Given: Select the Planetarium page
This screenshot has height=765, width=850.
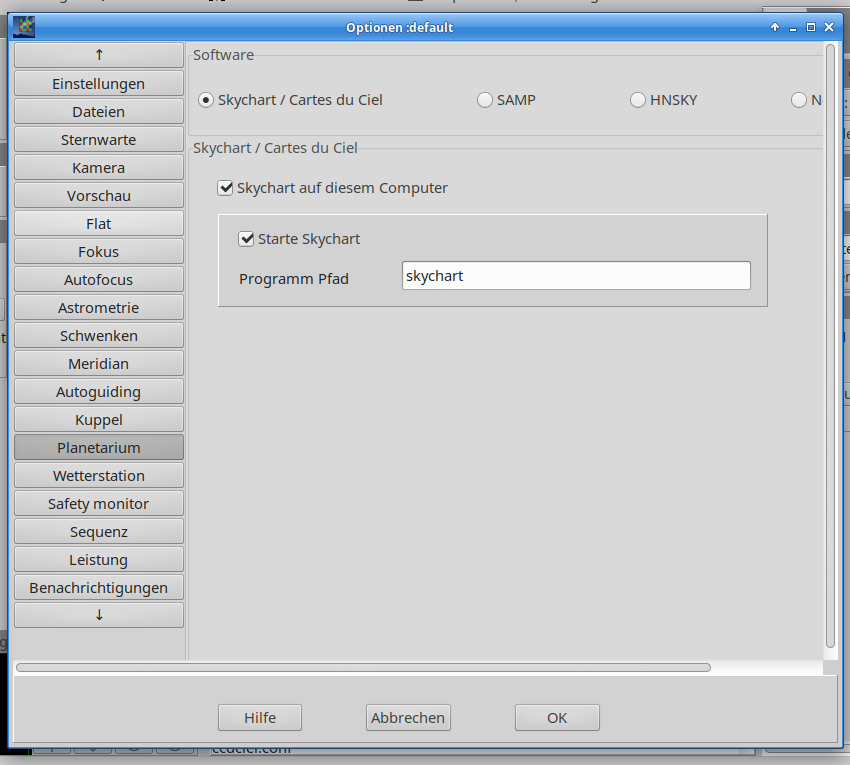Looking at the screenshot, I should [99, 448].
